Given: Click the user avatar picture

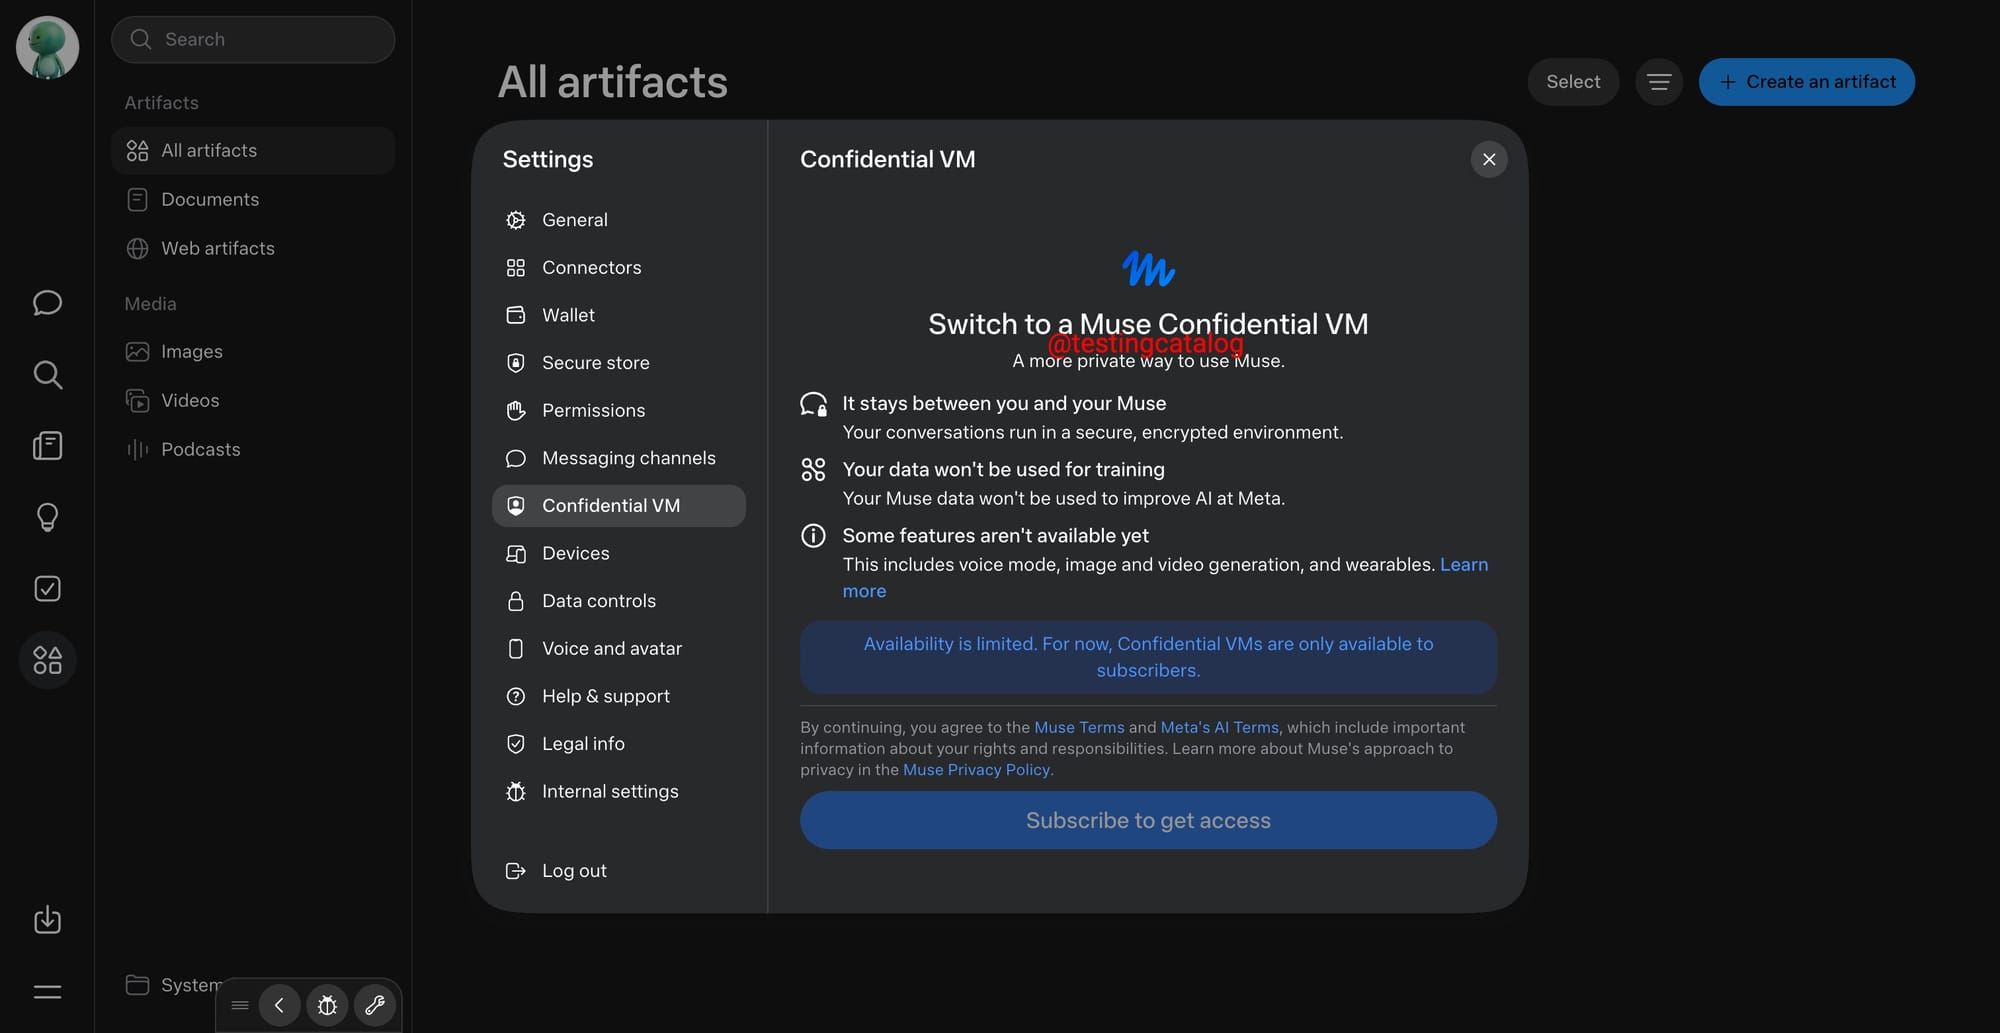Looking at the screenshot, I should (47, 47).
